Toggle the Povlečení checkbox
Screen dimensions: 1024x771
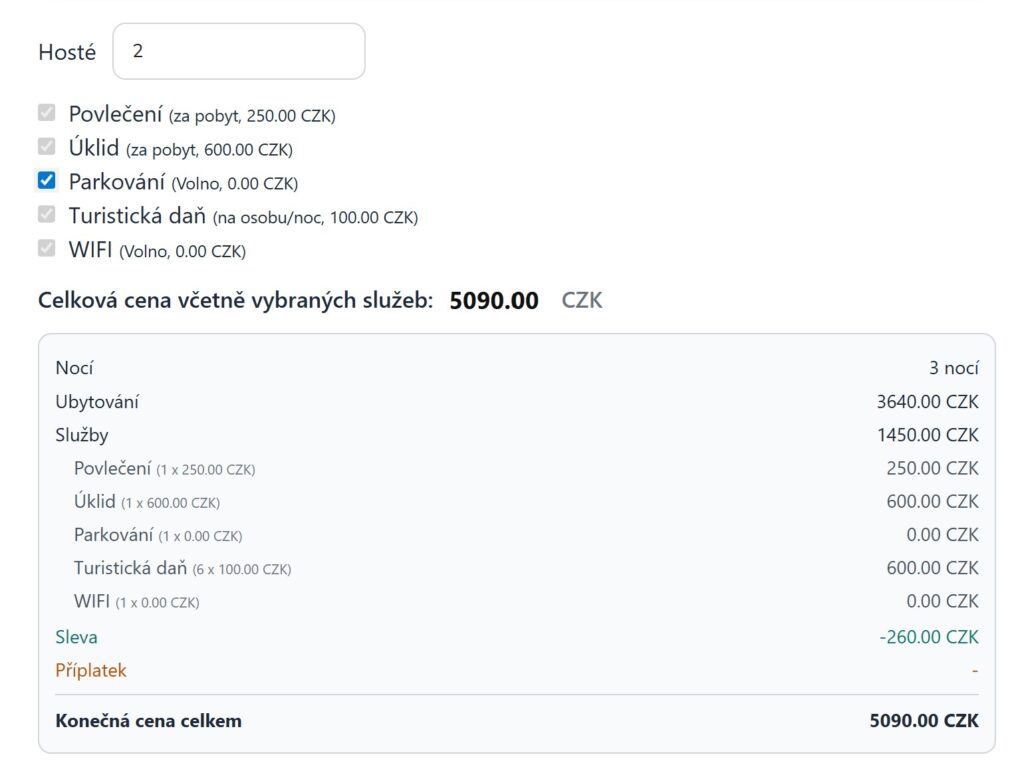pos(46,113)
